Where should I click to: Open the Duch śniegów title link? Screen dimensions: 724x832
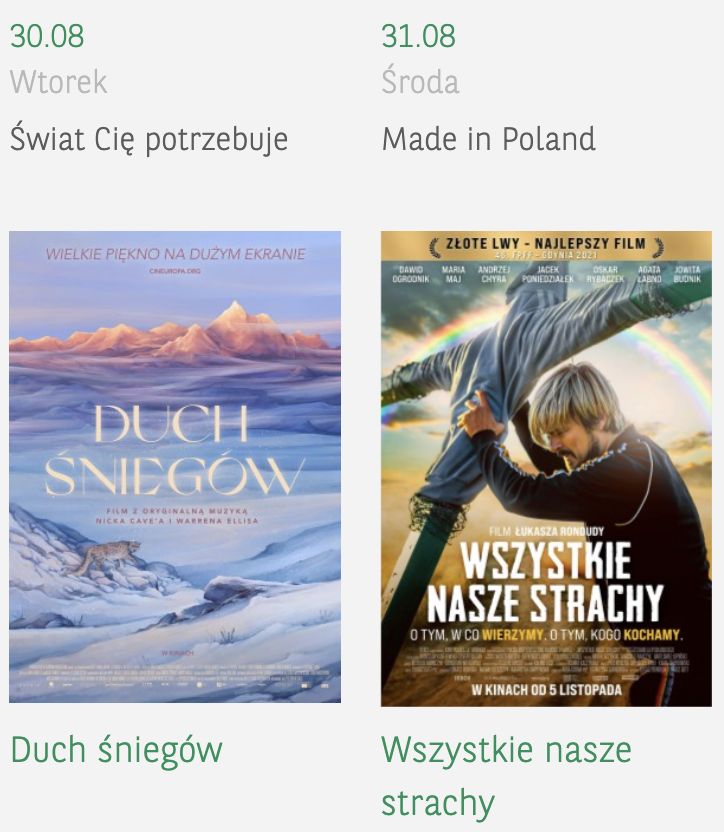coord(116,750)
